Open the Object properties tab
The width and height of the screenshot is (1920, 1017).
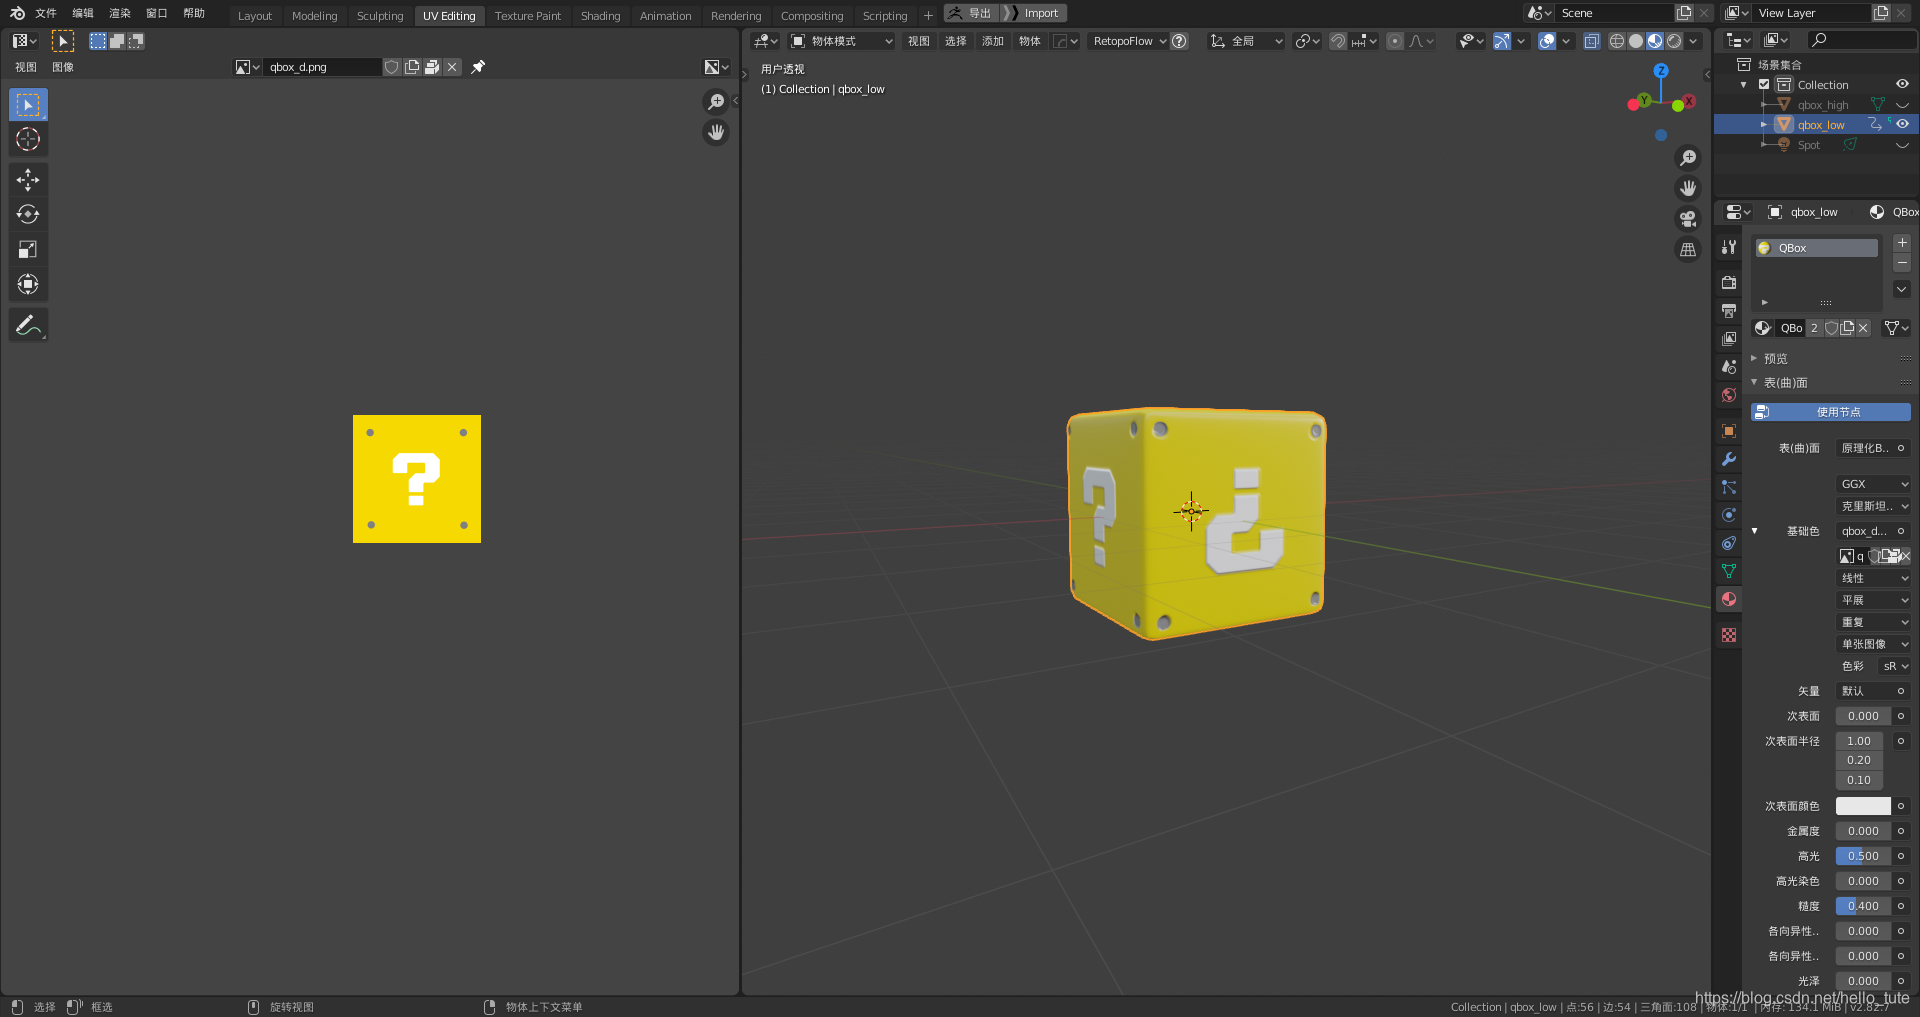(x=1729, y=431)
